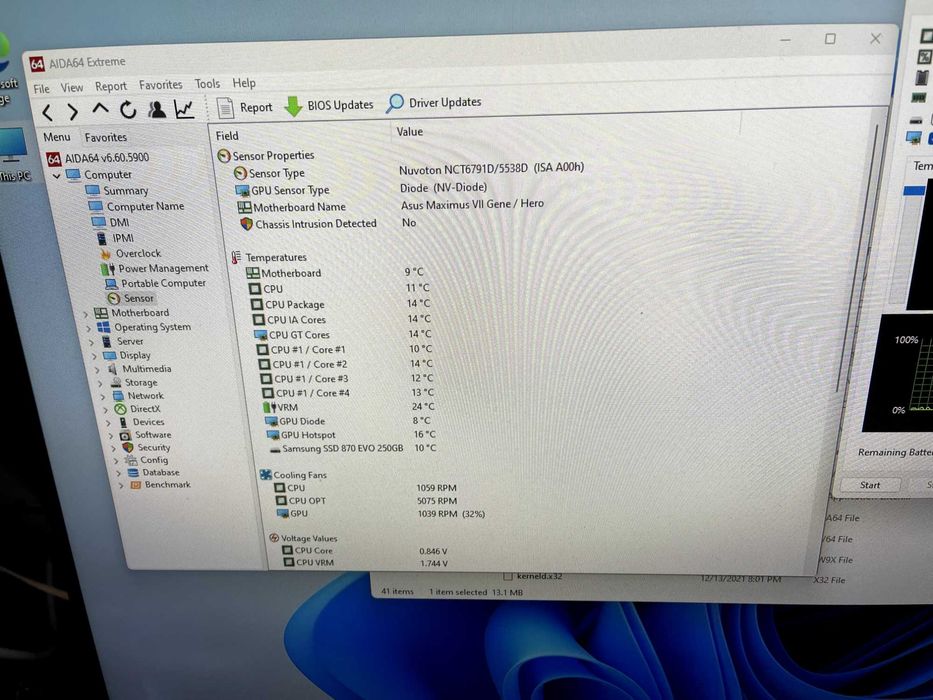Select the CPU GT Cores temperature row

(343, 335)
